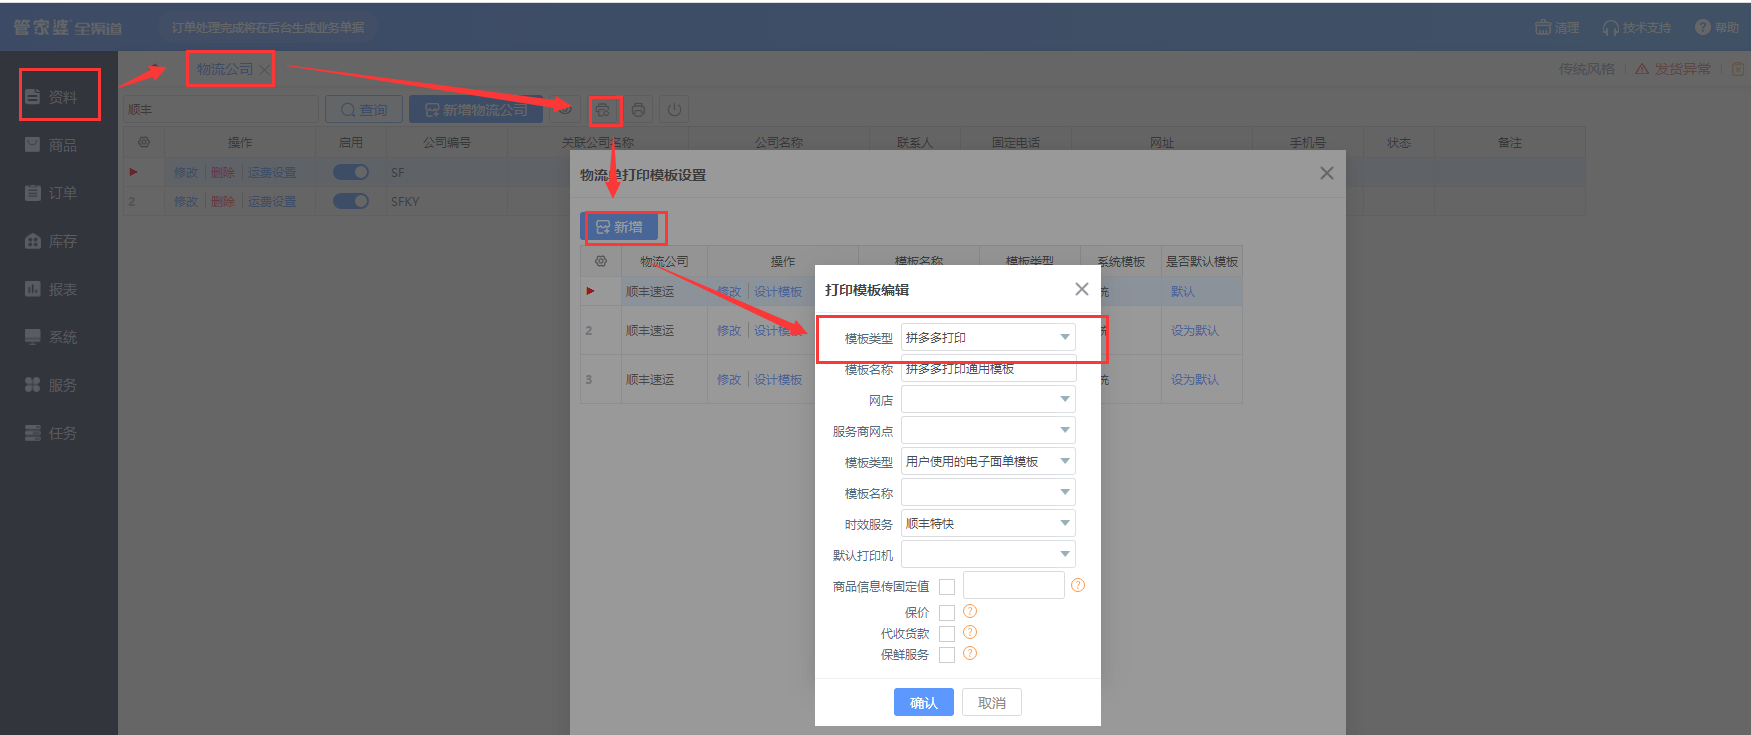1751x735 pixels.
Task: Click the printer icon in the toolbar
Action: pyautogui.click(x=638, y=110)
